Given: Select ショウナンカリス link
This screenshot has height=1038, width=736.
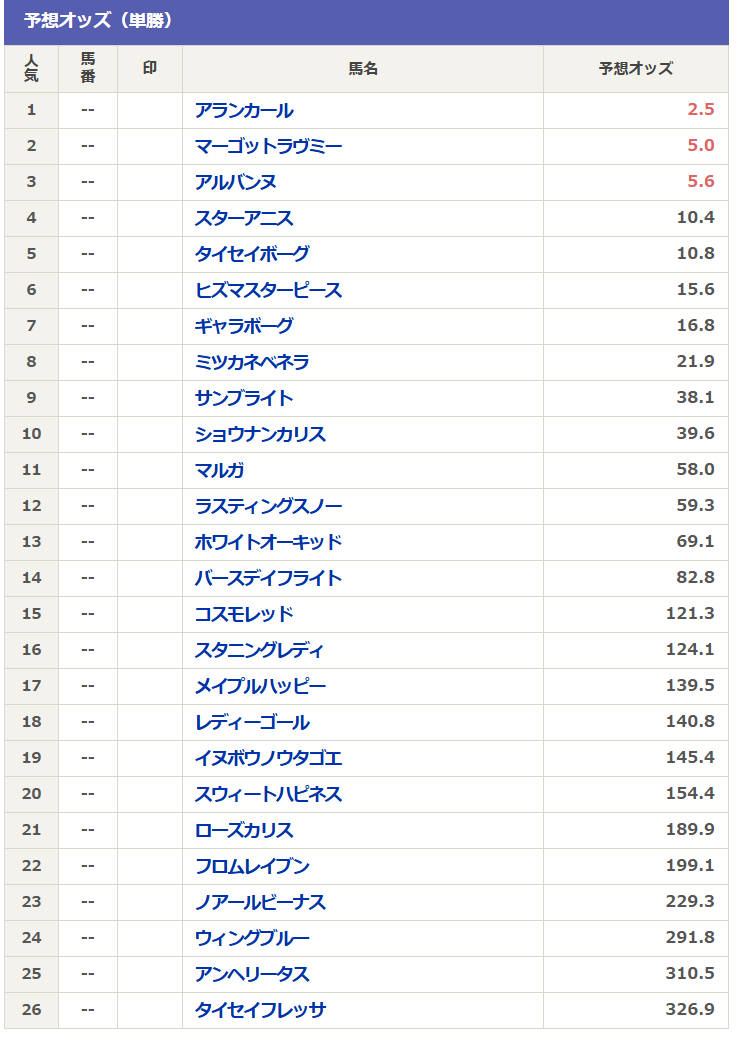Looking at the screenshot, I should (x=260, y=434).
